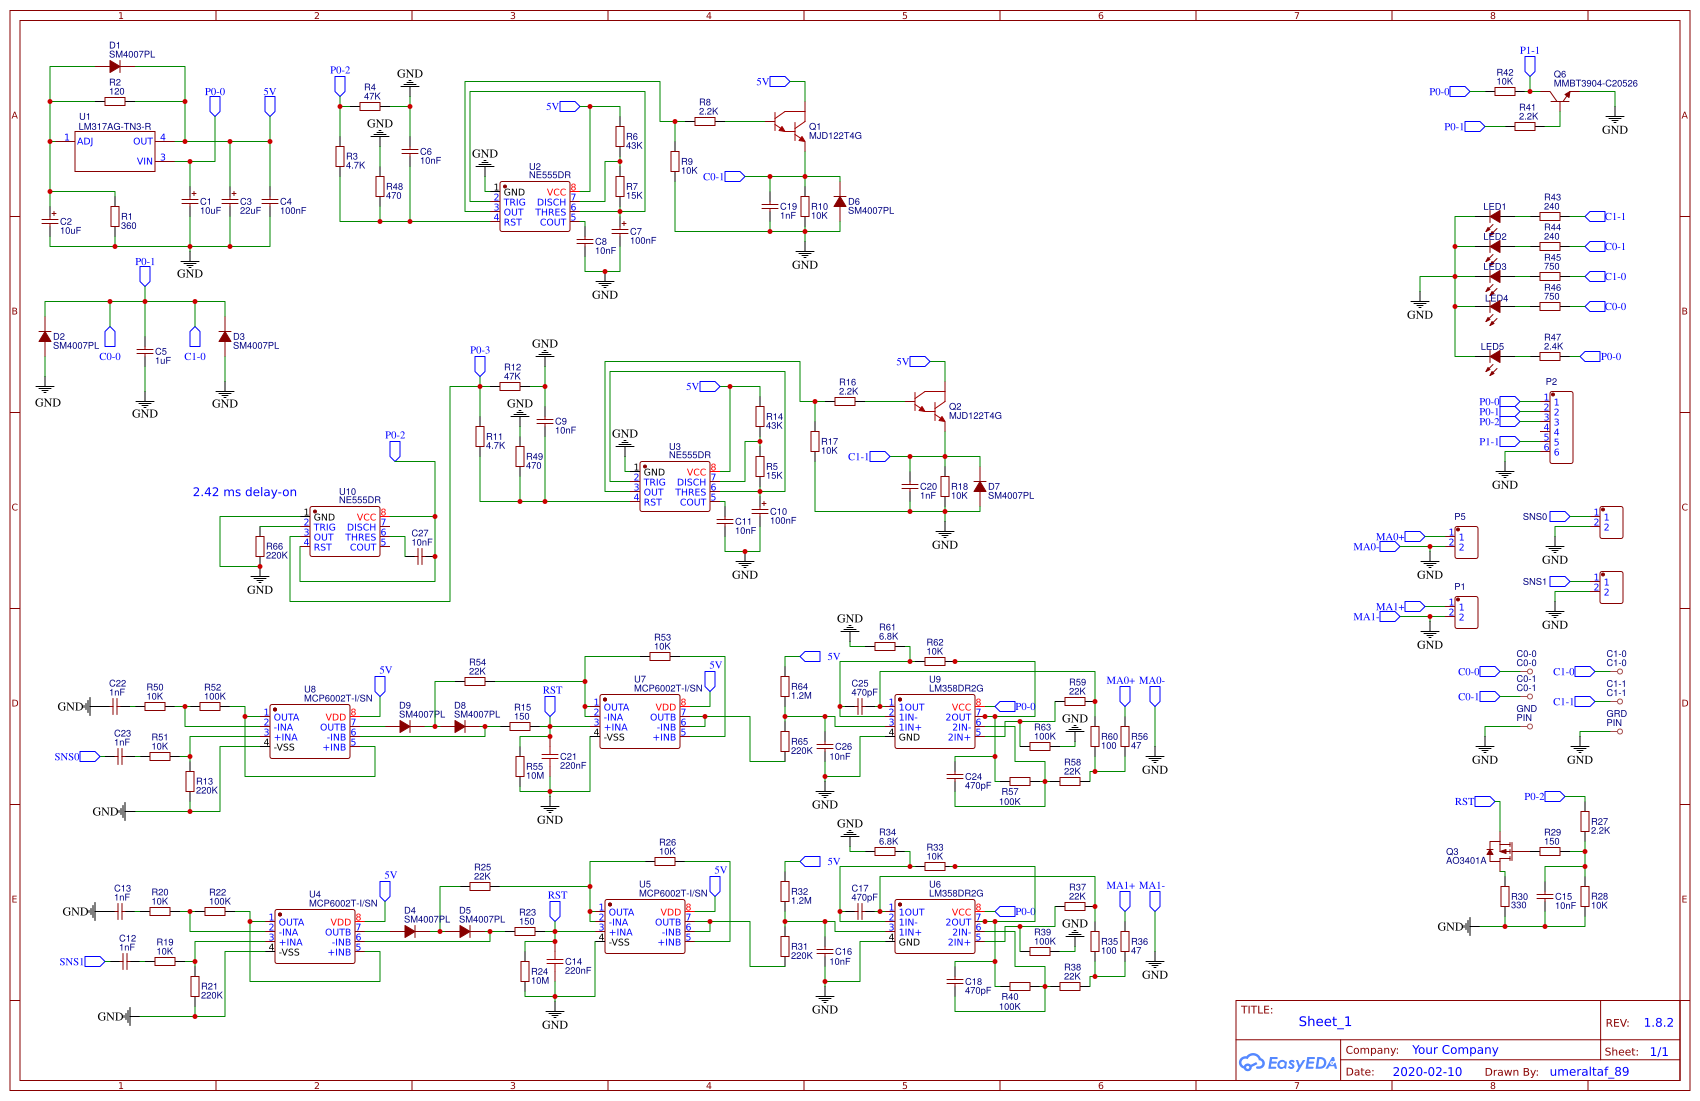Select the sheet number '1/1'
1700x1101 pixels.
[x=1659, y=1052]
